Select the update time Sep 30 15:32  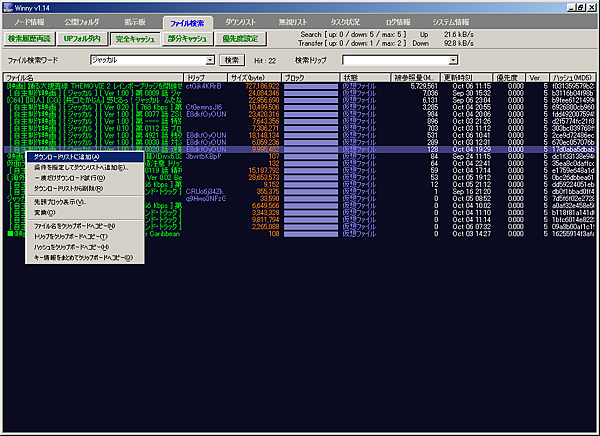point(471,93)
